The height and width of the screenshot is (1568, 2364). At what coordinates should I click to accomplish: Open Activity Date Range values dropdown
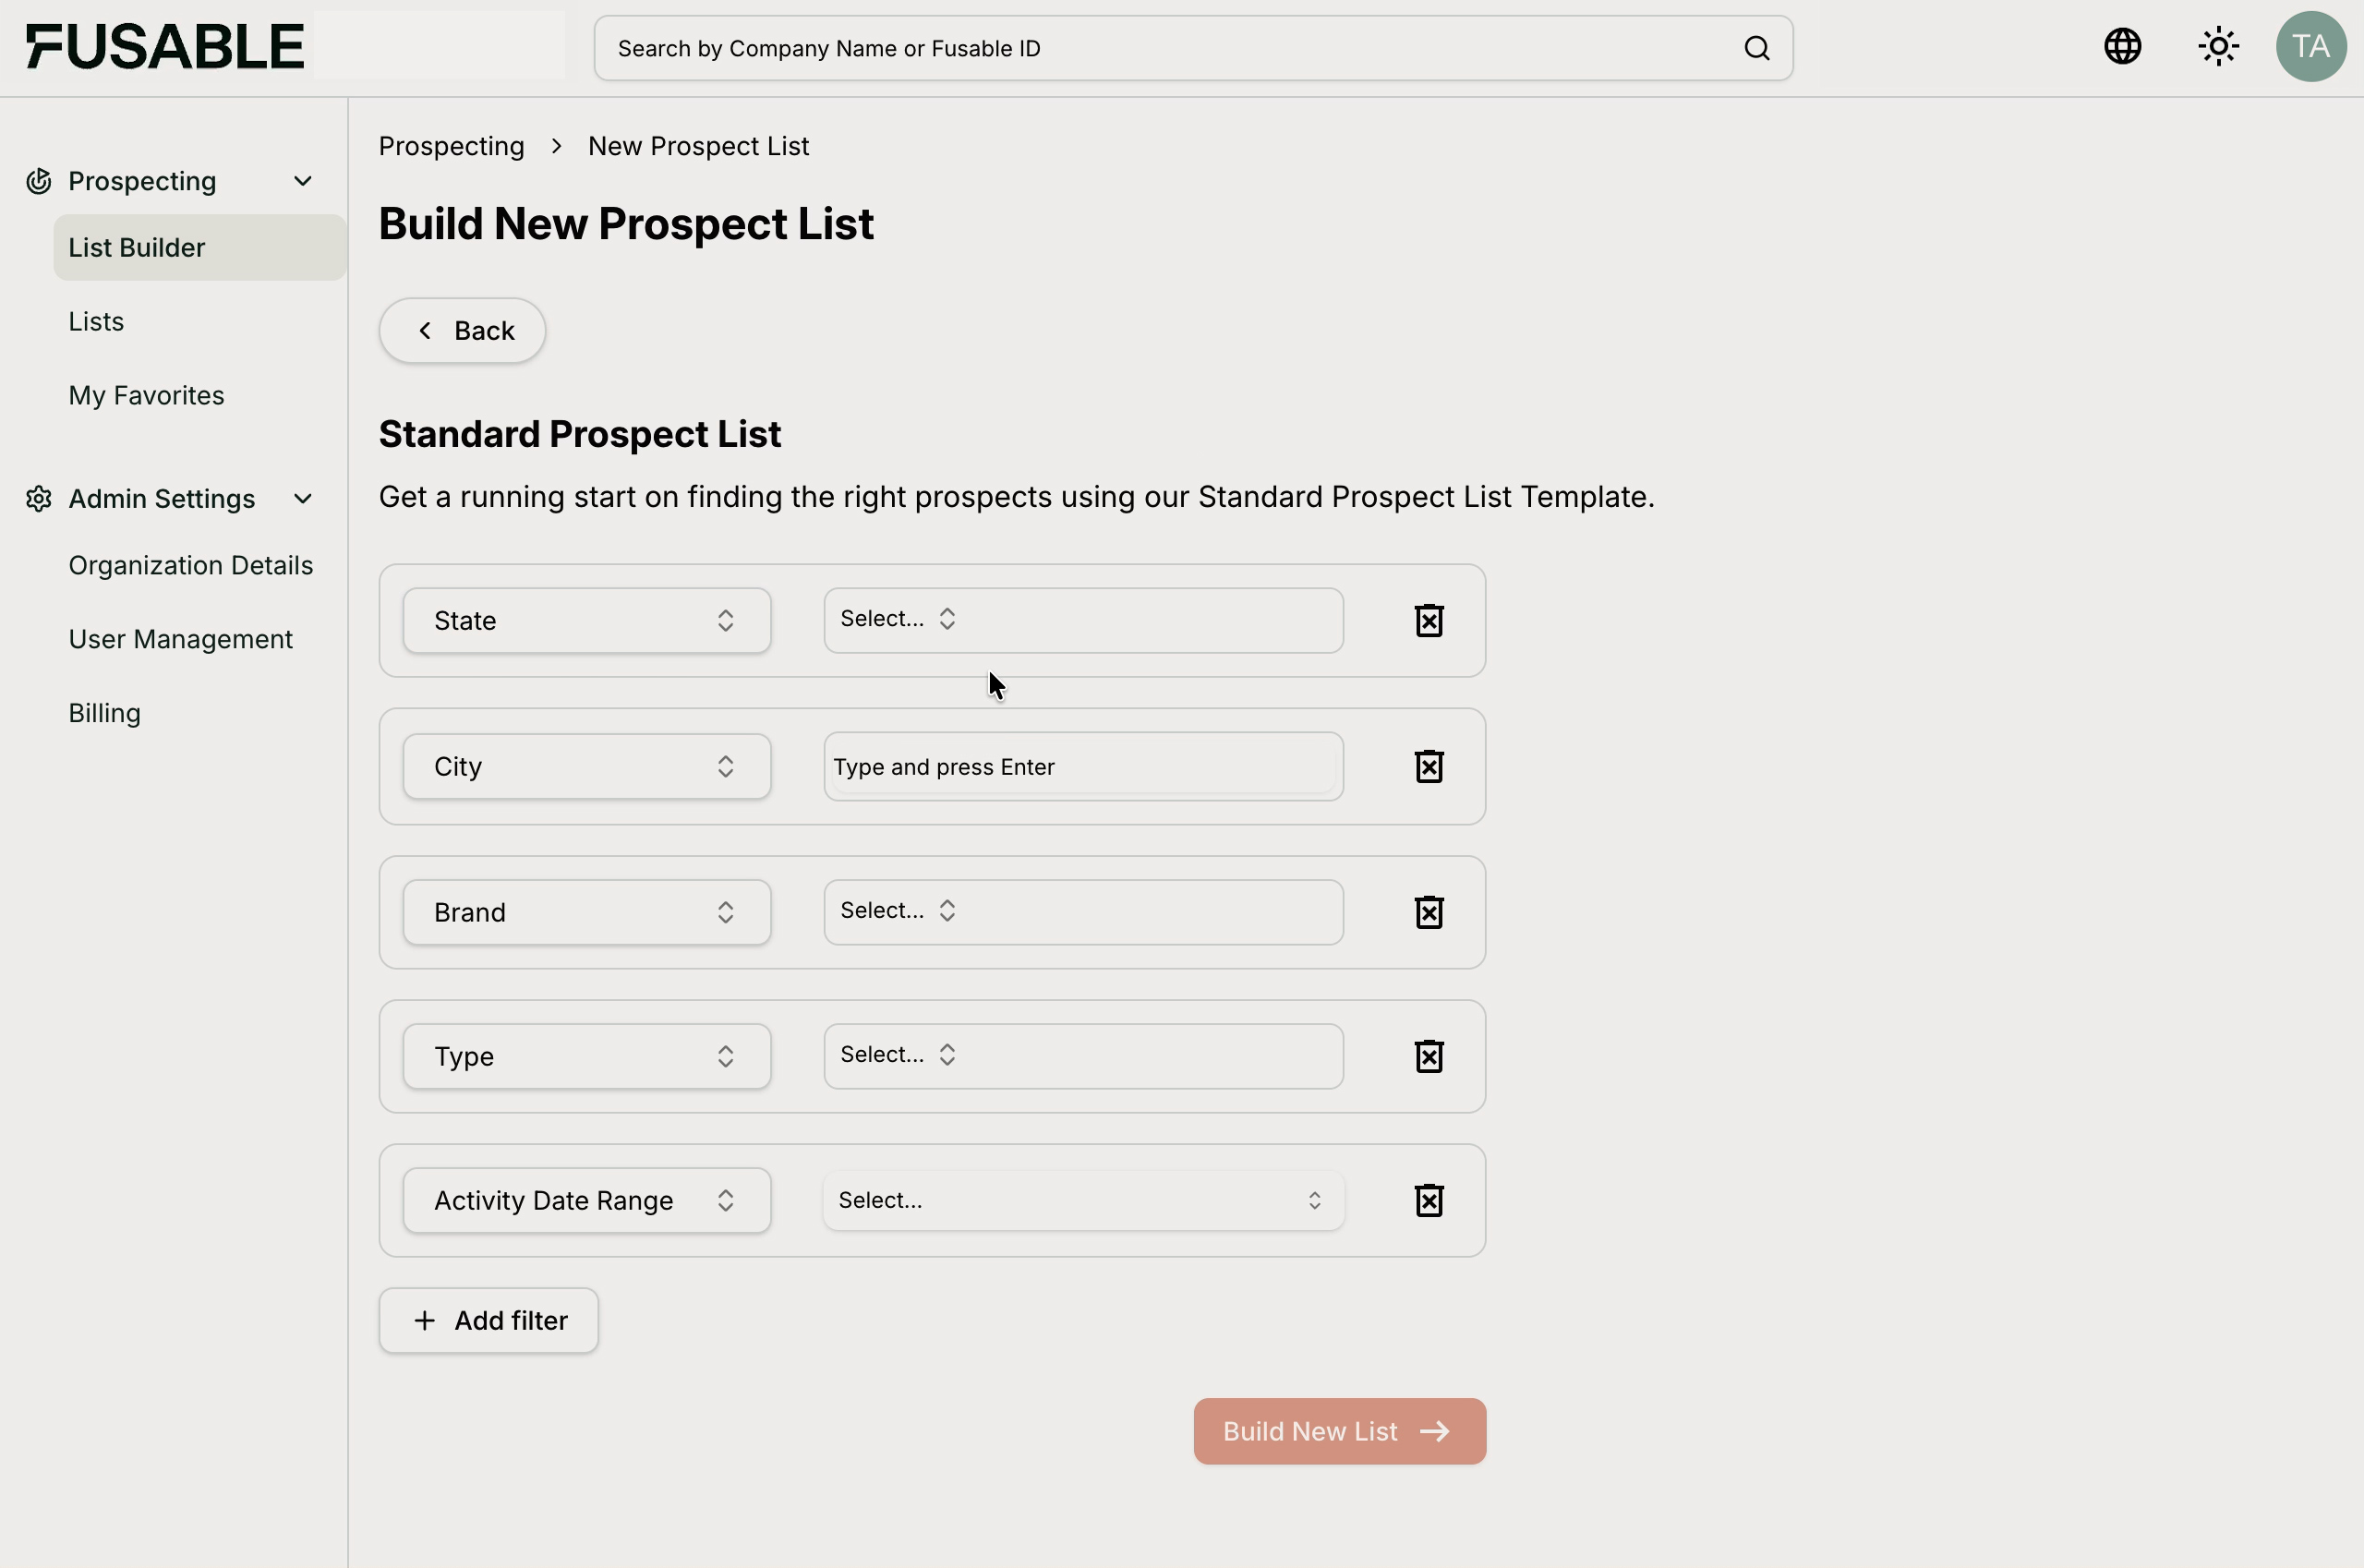point(1082,1200)
